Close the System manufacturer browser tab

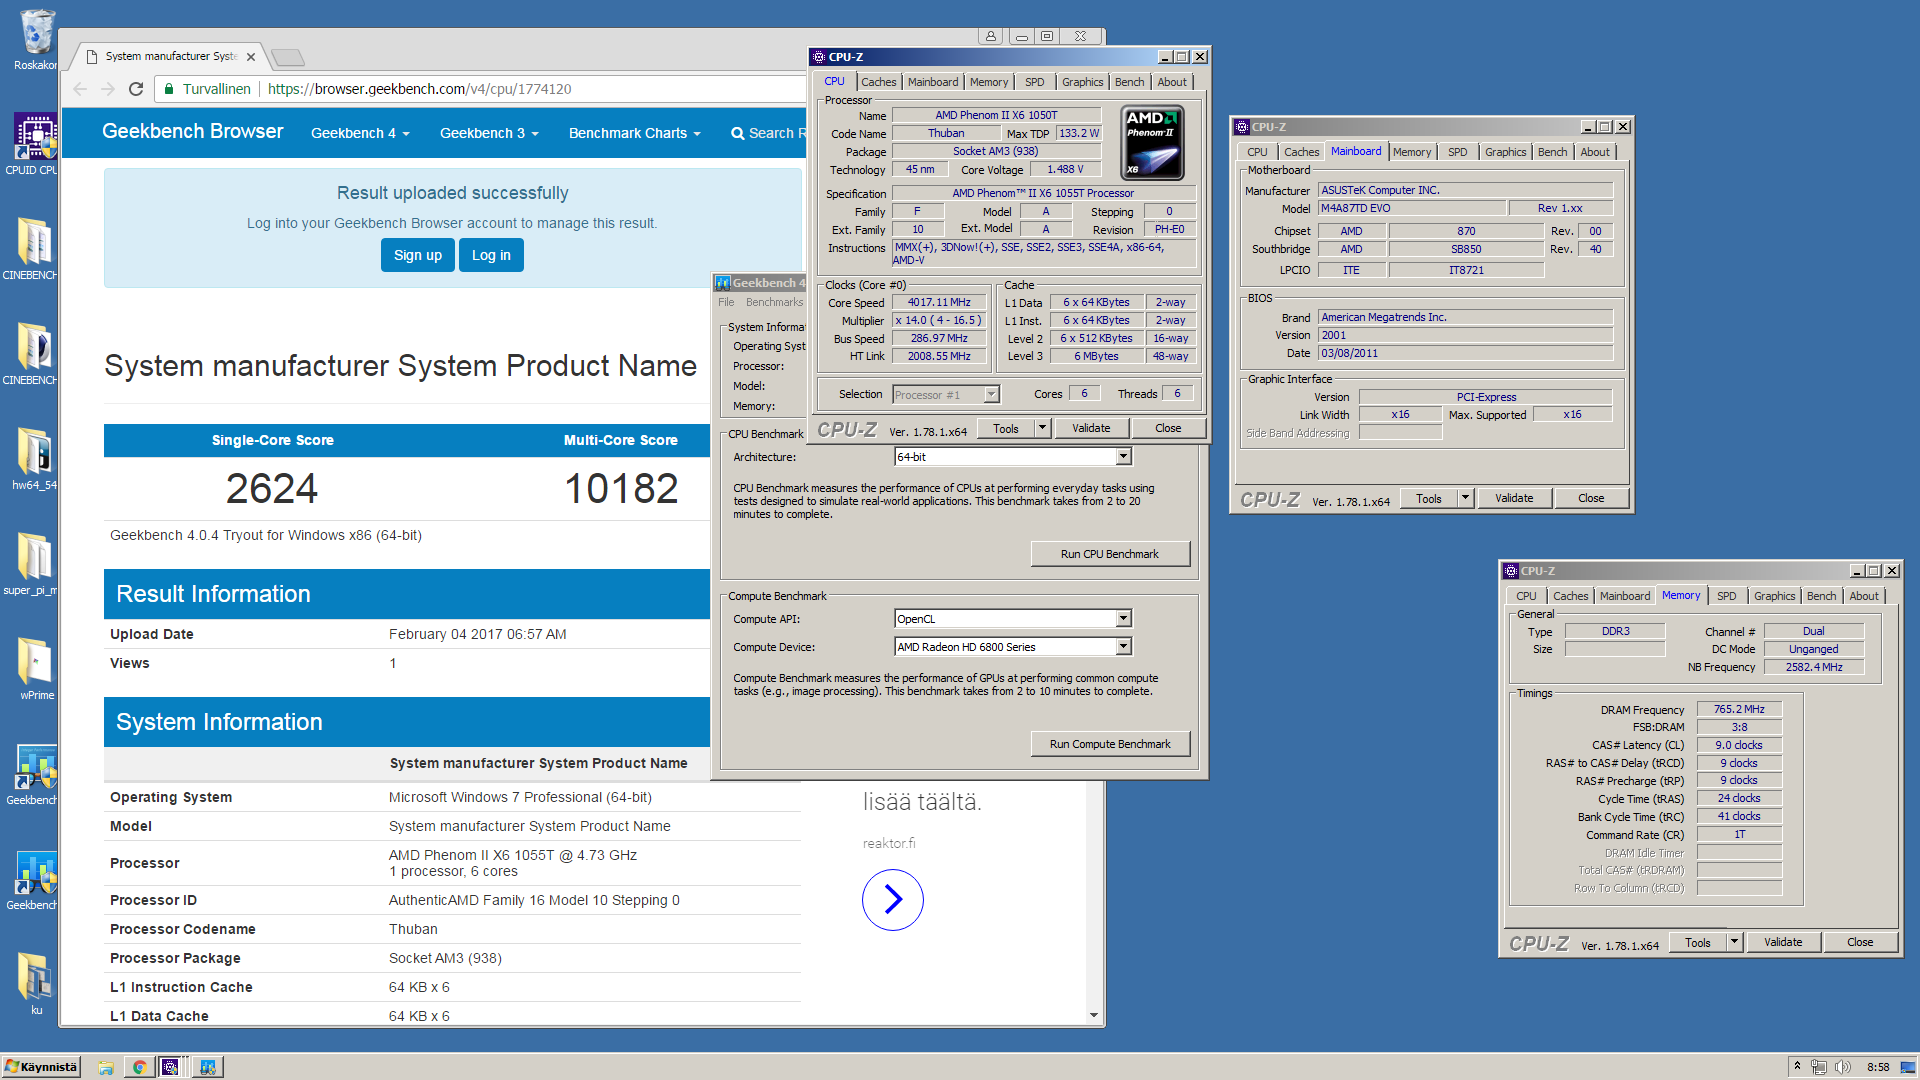tap(251, 57)
